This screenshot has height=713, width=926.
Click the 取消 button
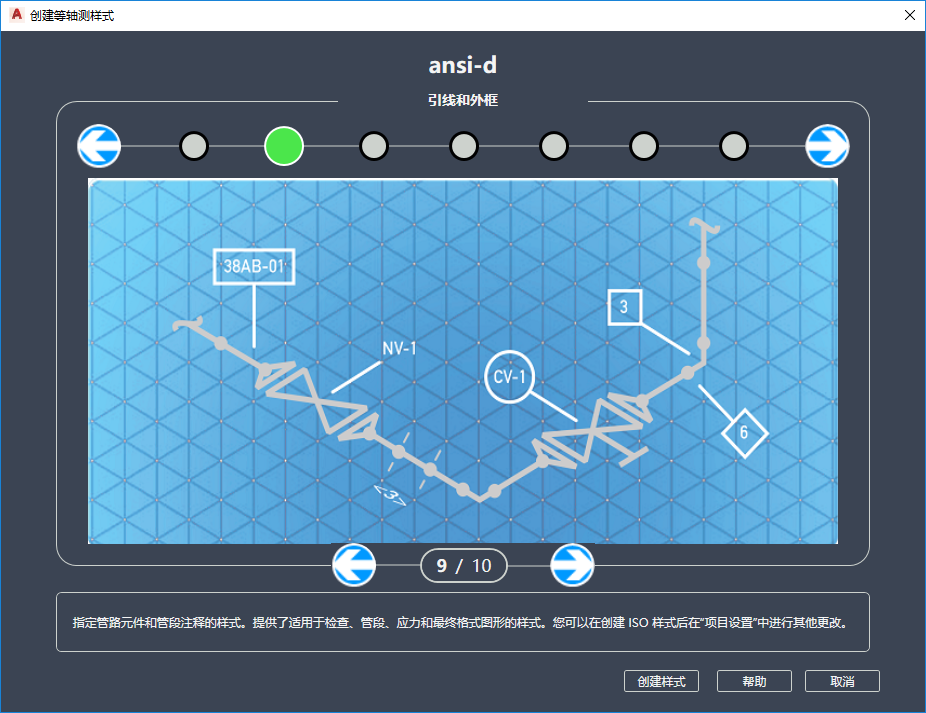coord(842,681)
